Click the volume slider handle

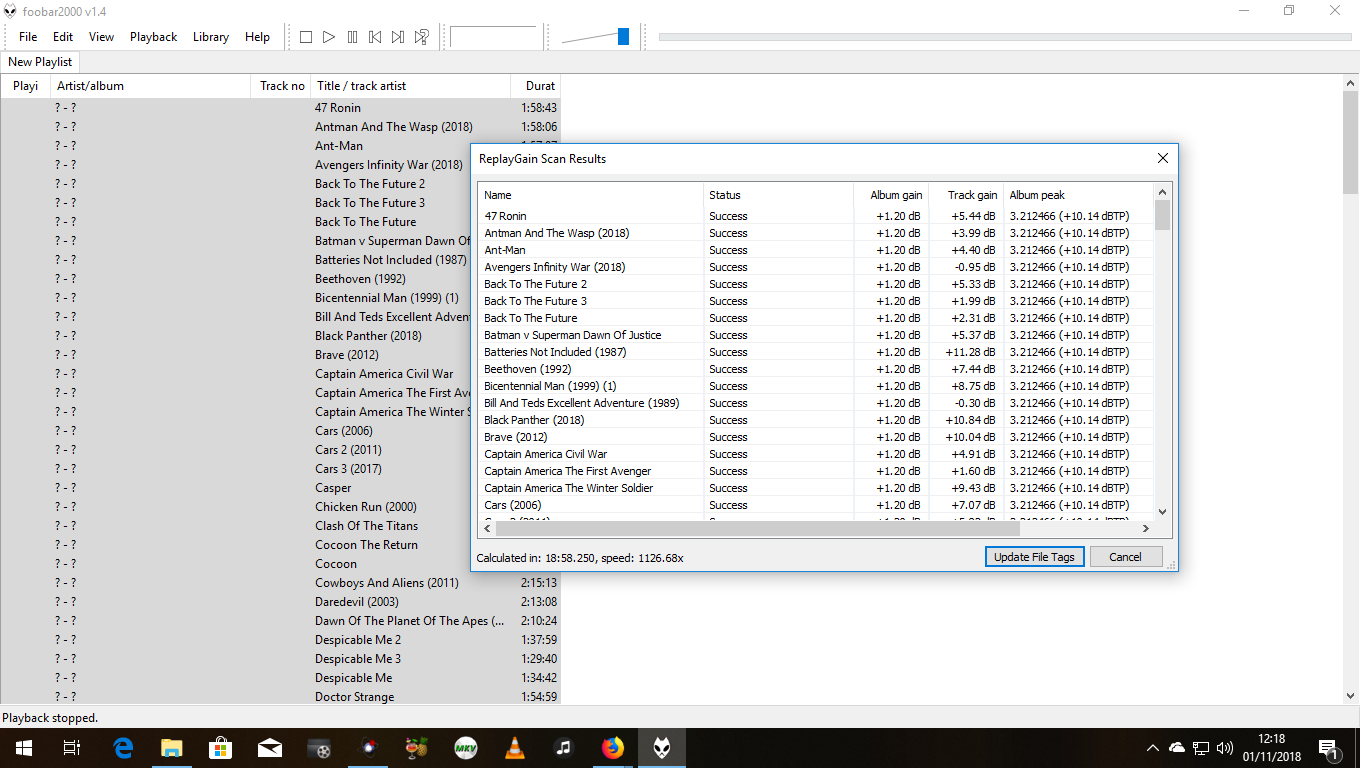point(623,37)
